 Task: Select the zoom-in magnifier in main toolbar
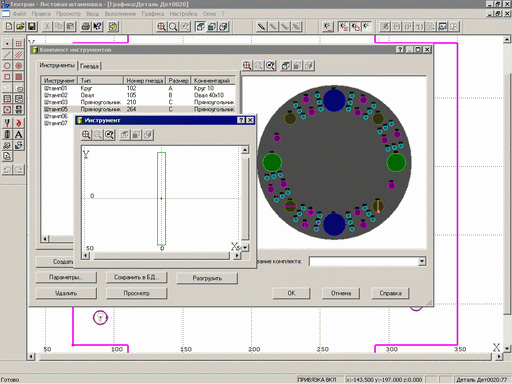coord(161,27)
